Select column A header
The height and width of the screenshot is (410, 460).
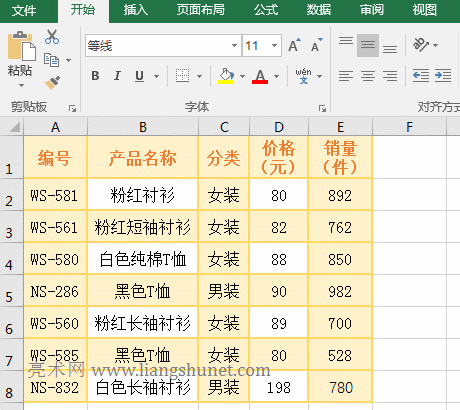55,127
